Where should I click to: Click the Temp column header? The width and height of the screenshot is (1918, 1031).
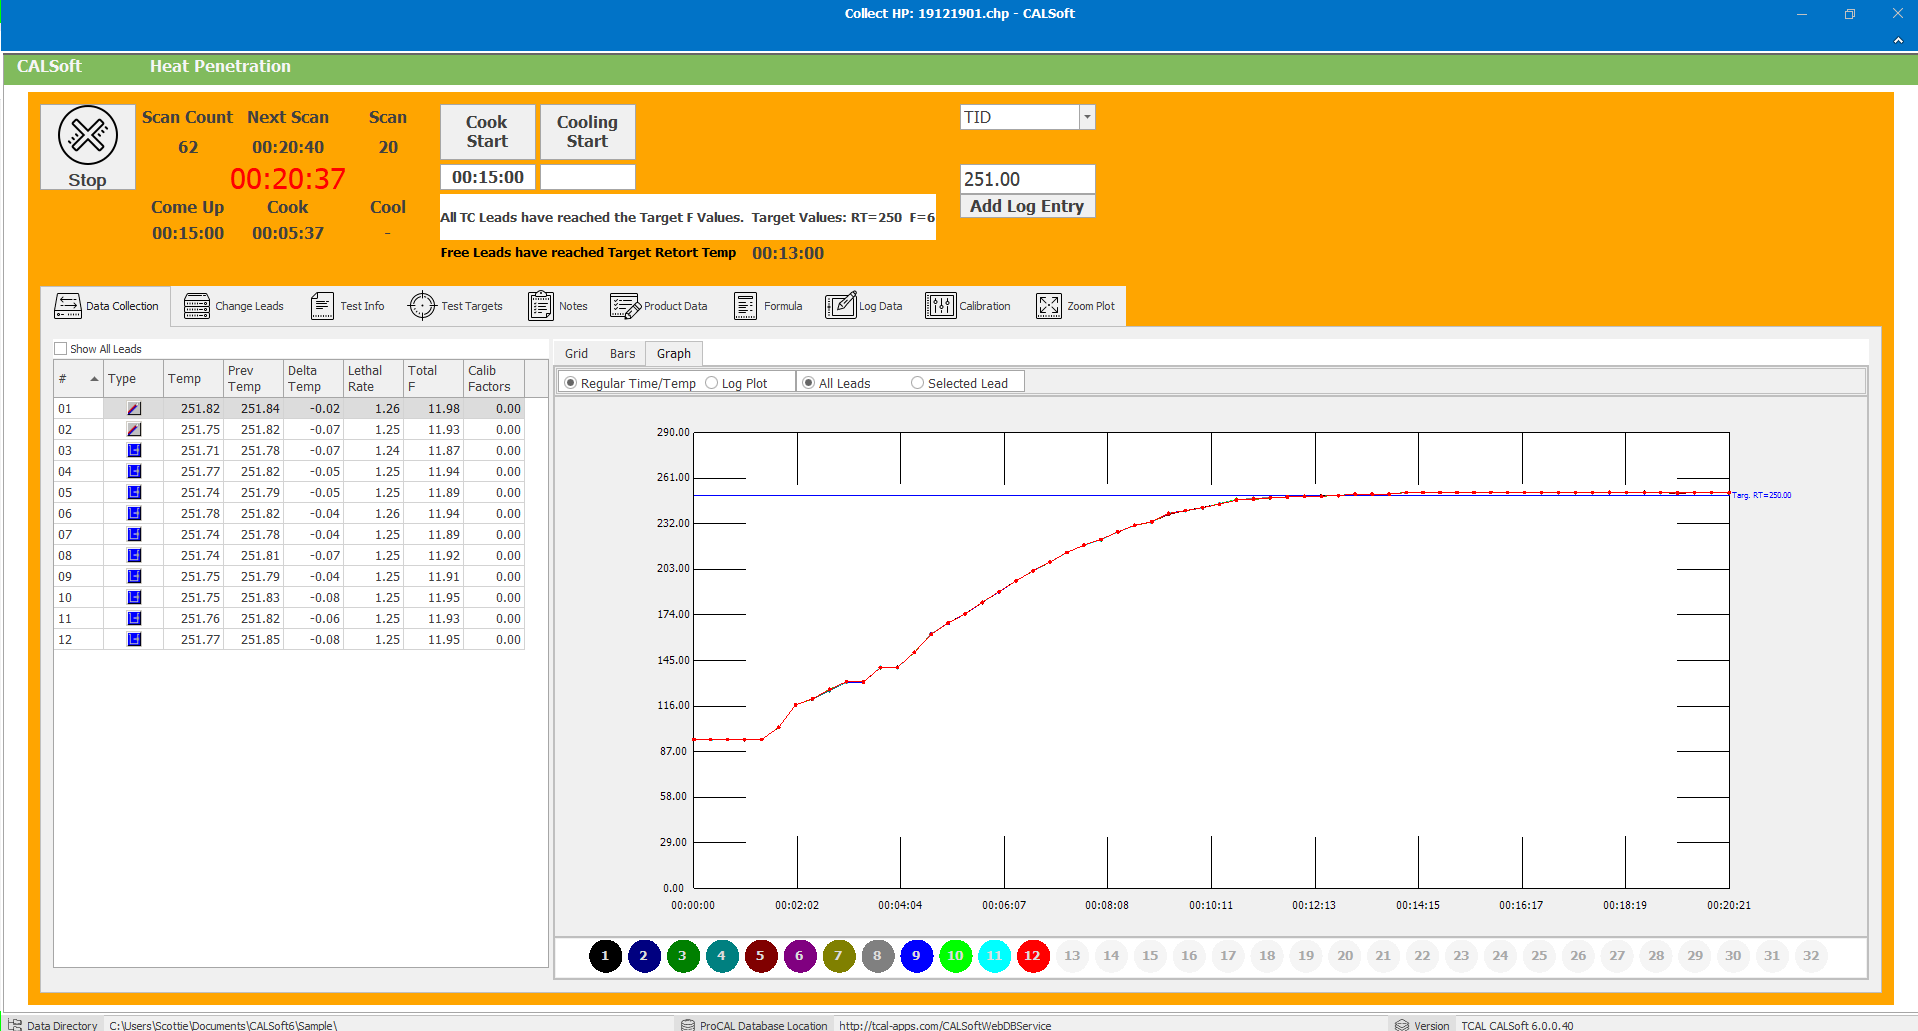193,379
